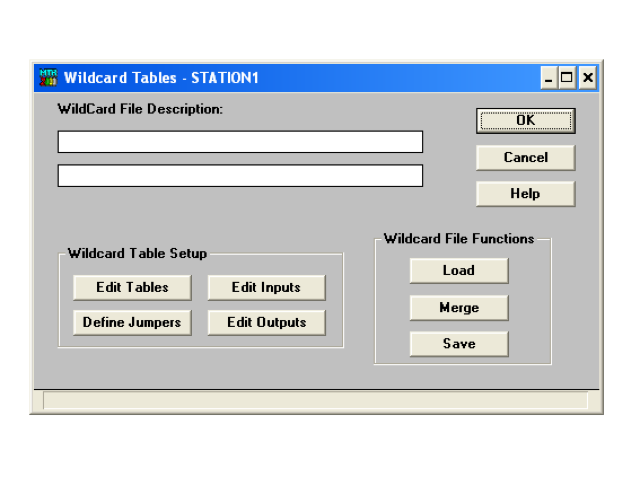Viewport: 640px width, 480px height.
Task: Focus the second description text box
Action: [240, 176]
